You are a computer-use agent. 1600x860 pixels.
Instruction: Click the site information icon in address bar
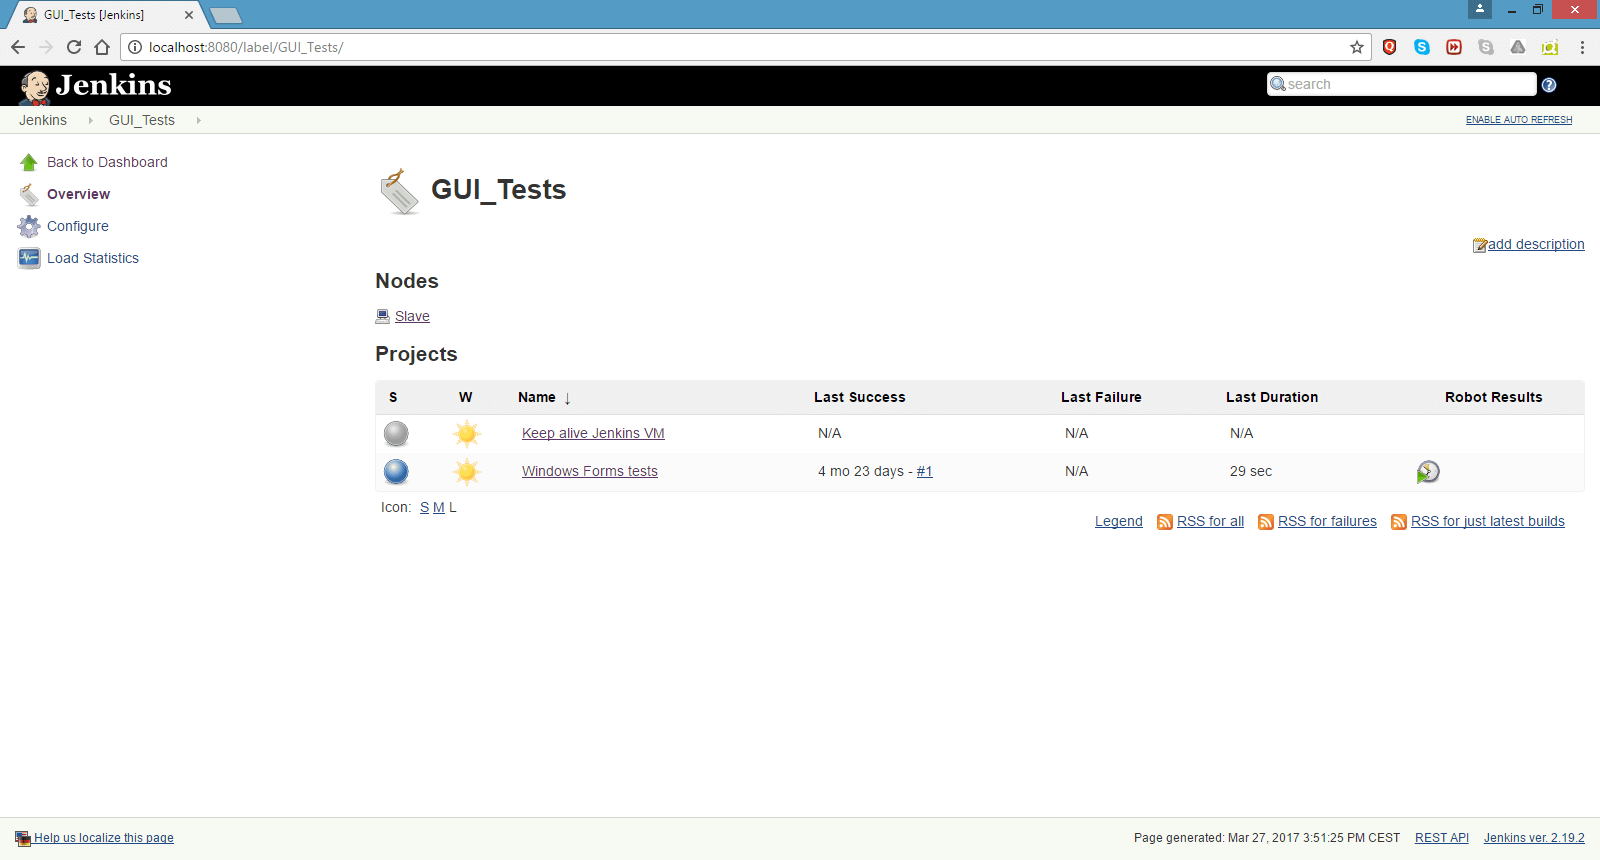point(135,47)
